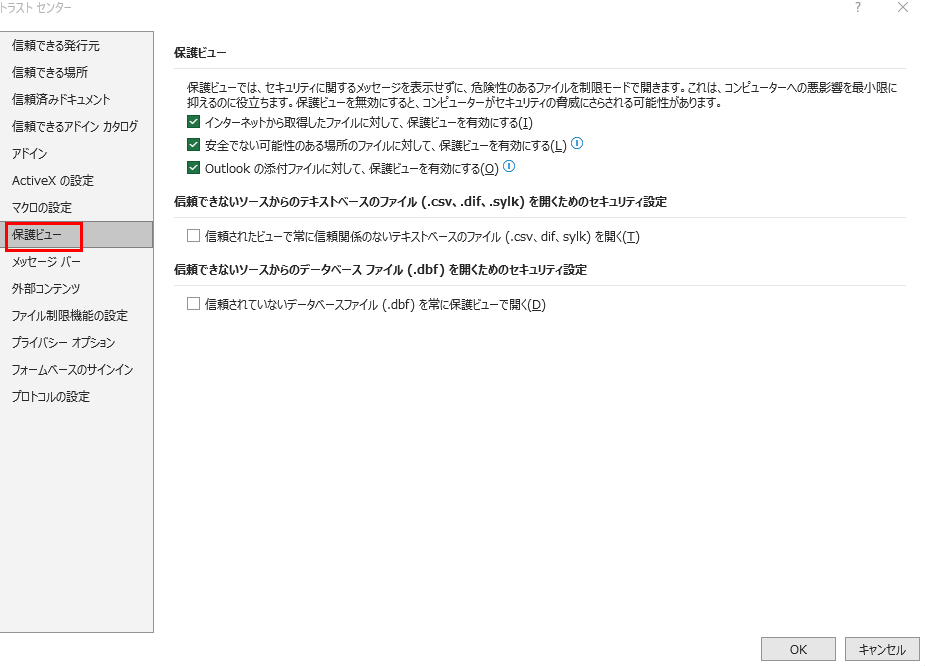Enable opening untrusted text-based files checkbox
This screenshot has height=666, width=925.
[x=194, y=236]
